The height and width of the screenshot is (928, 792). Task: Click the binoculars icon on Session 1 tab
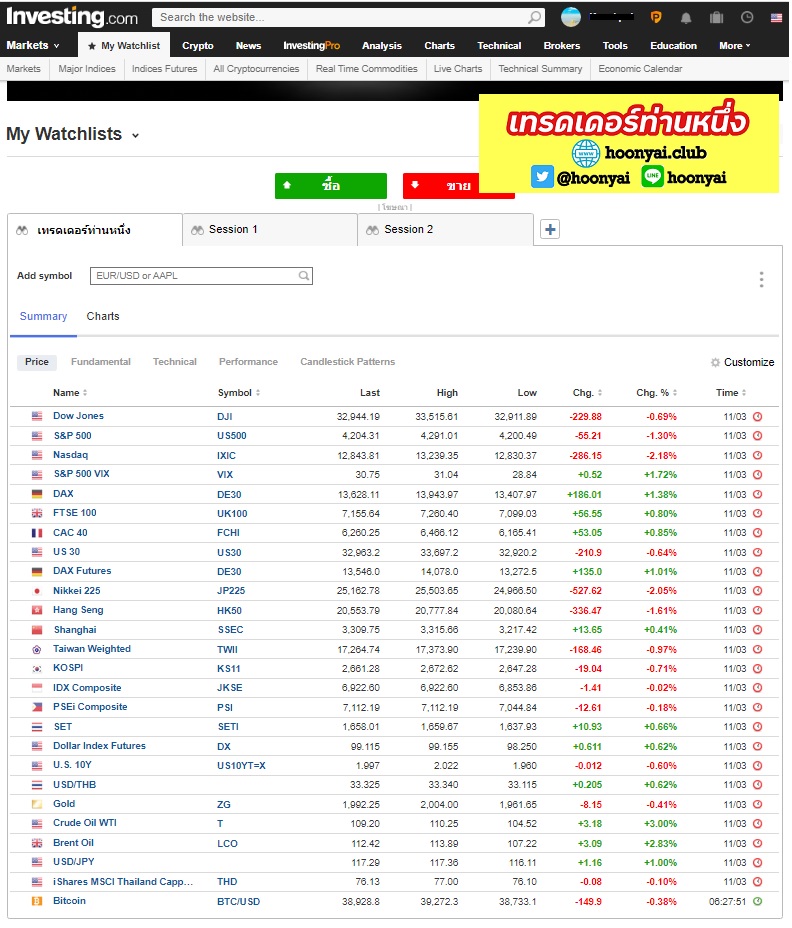pos(197,230)
